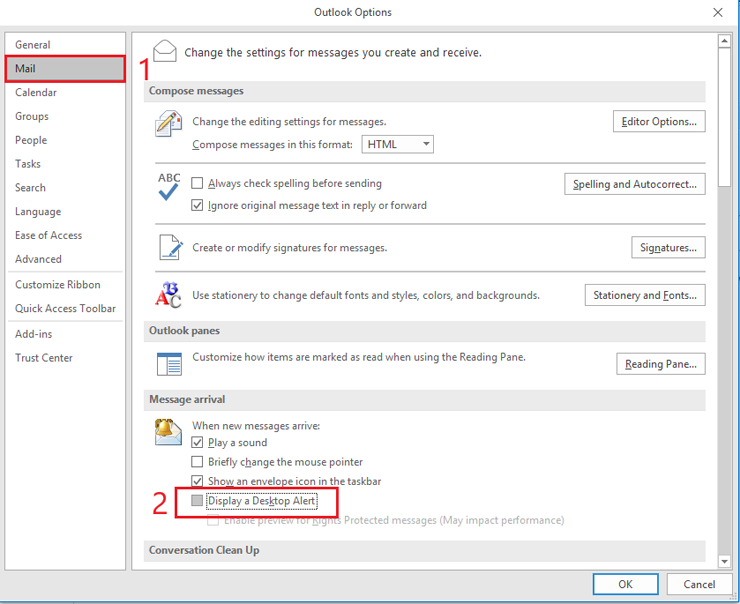Switch to the Groups category
Image resolution: width=740 pixels, height=604 pixels.
[x=65, y=116]
